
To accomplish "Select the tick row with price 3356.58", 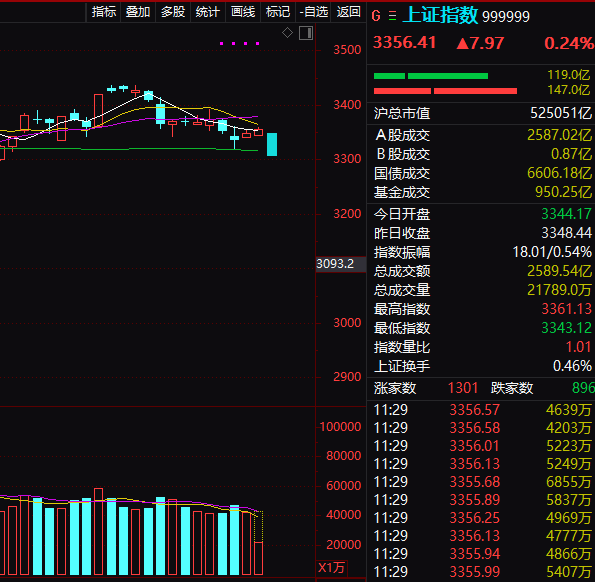I will 482,428.
